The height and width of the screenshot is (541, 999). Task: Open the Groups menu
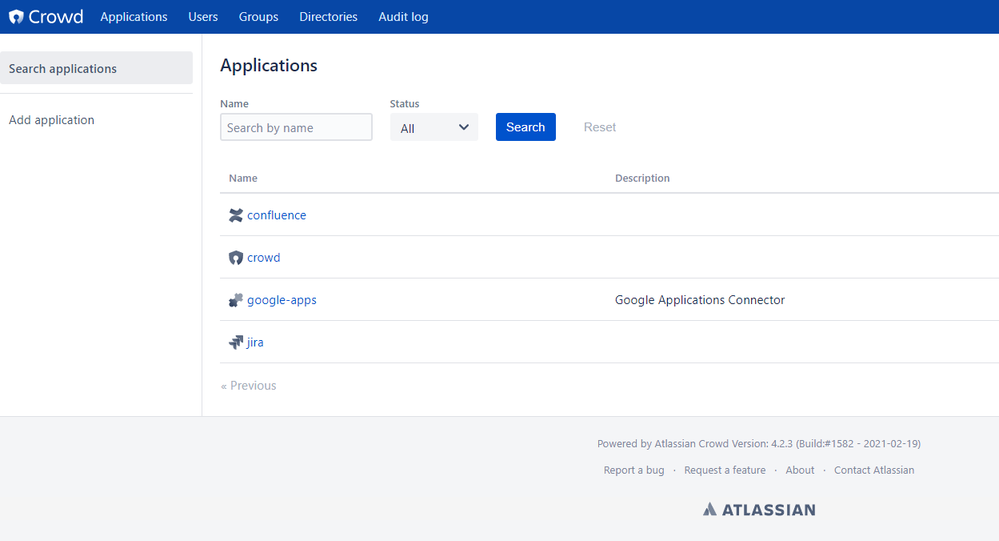coord(259,17)
